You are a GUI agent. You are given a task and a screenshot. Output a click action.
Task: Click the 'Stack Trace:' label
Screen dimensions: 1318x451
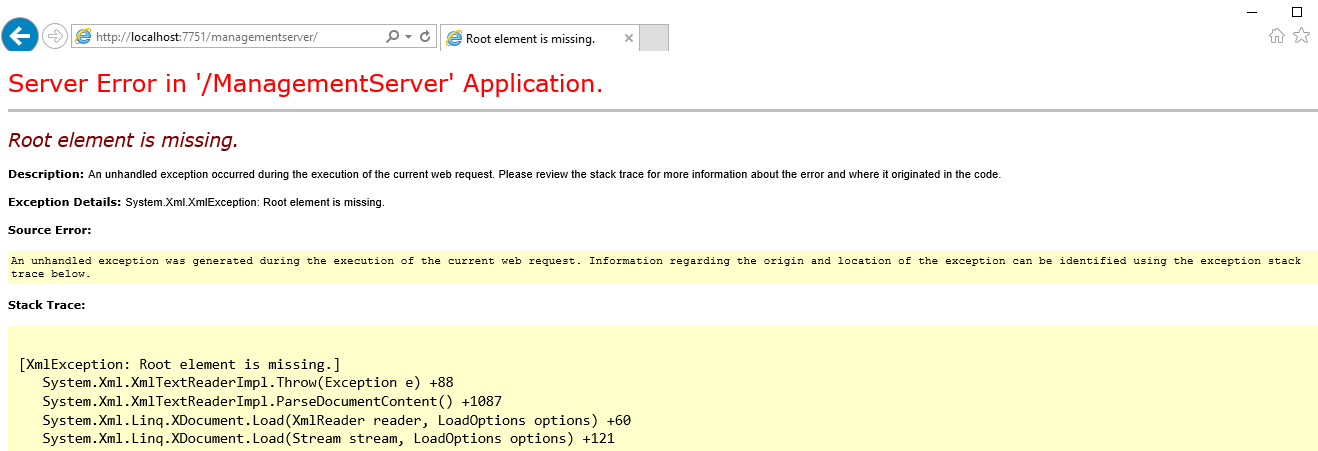coord(46,305)
